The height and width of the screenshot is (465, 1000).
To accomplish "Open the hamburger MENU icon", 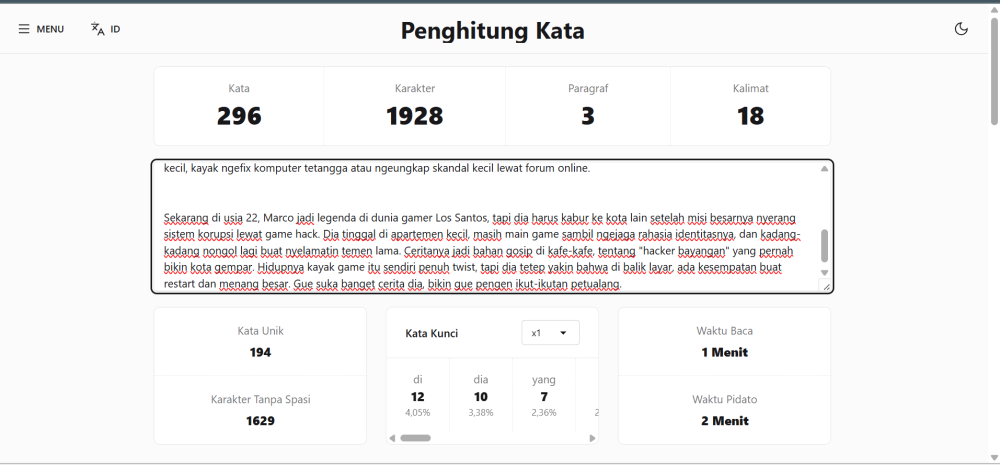I will pos(24,29).
